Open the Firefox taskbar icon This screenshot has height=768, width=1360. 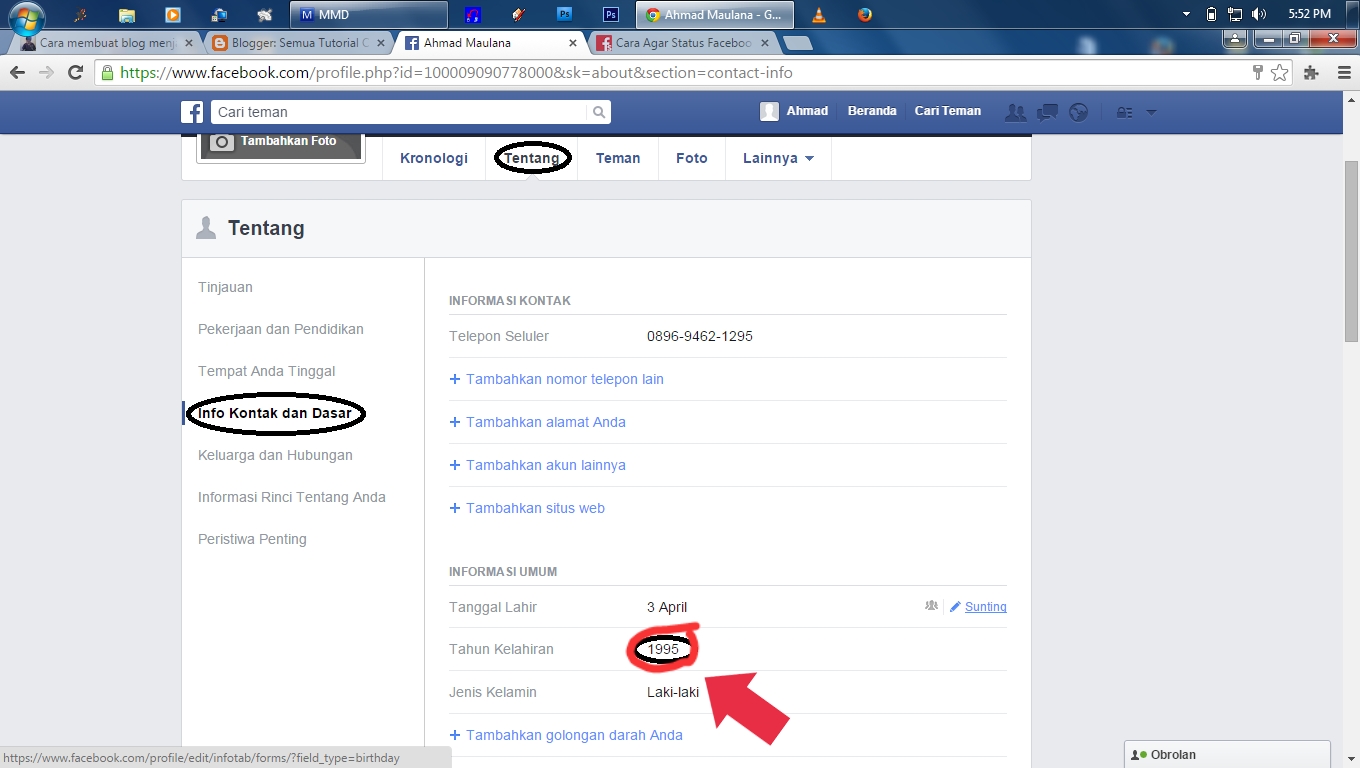pos(865,15)
